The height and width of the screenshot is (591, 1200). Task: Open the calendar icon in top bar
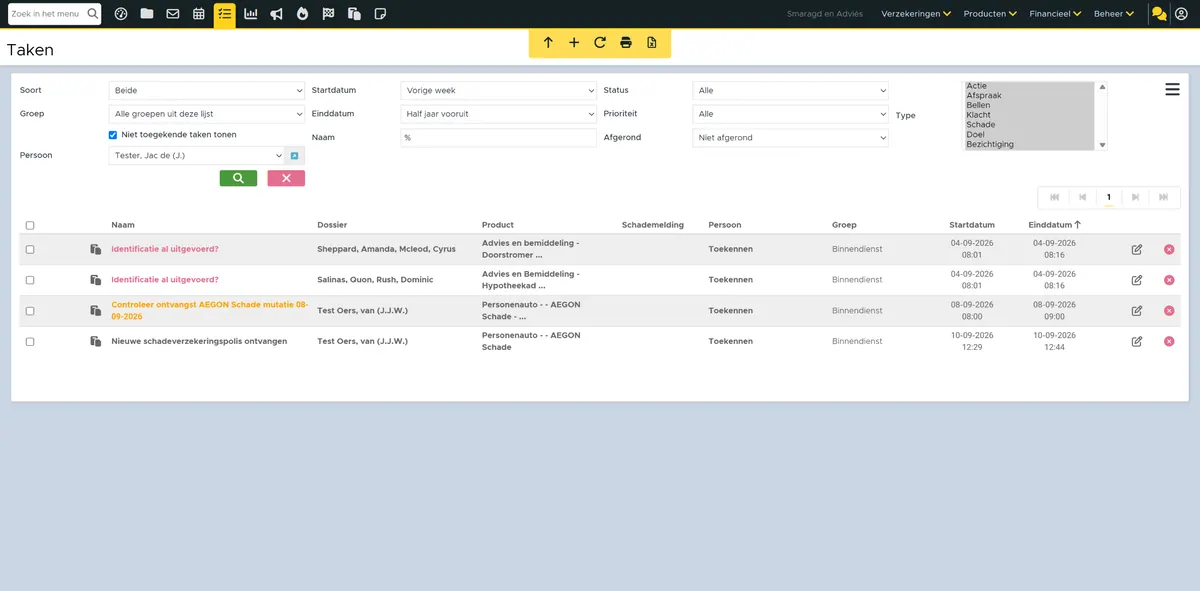point(199,14)
